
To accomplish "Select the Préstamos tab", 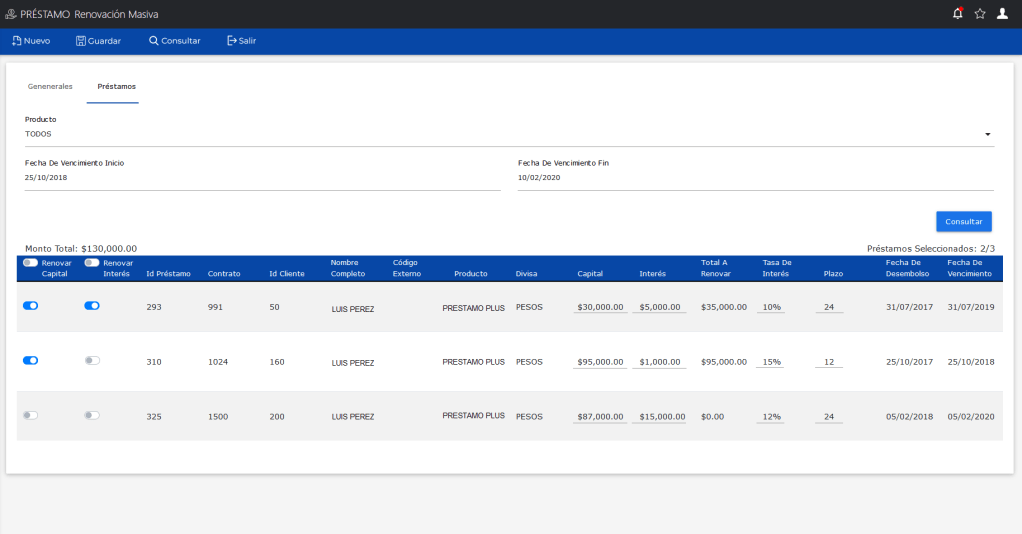I will 117,87.
